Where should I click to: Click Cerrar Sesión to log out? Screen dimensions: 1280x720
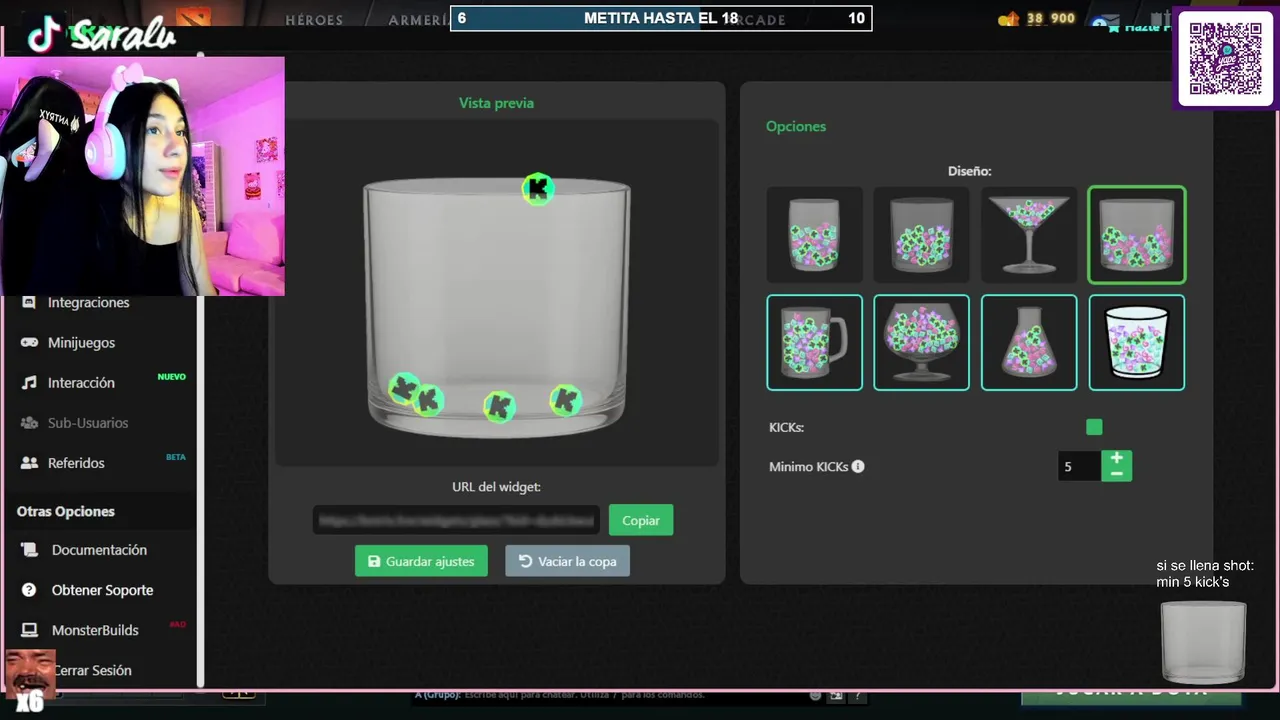(93, 670)
